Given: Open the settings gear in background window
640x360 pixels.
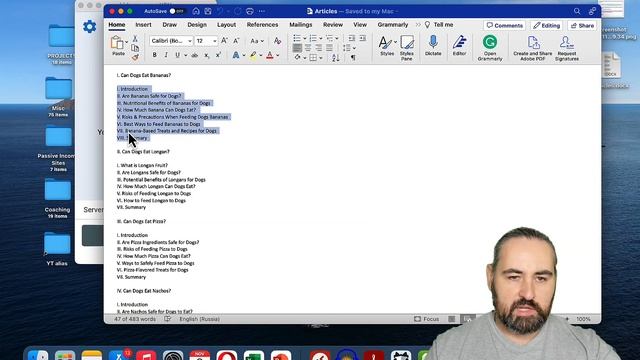Looking at the screenshot, I should pos(89,27).
